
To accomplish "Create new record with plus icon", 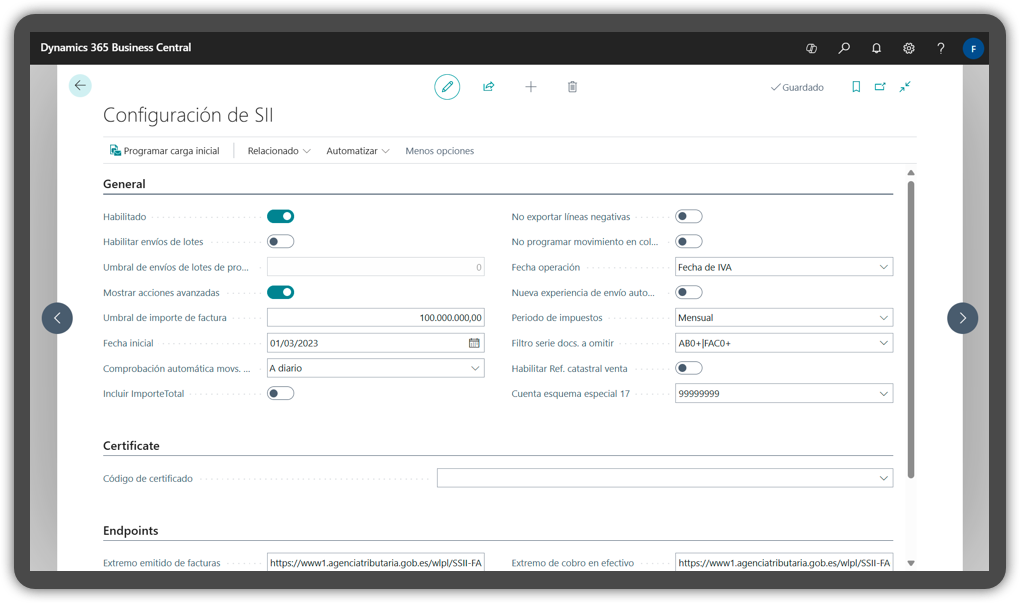I will click(x=531, y=87).
